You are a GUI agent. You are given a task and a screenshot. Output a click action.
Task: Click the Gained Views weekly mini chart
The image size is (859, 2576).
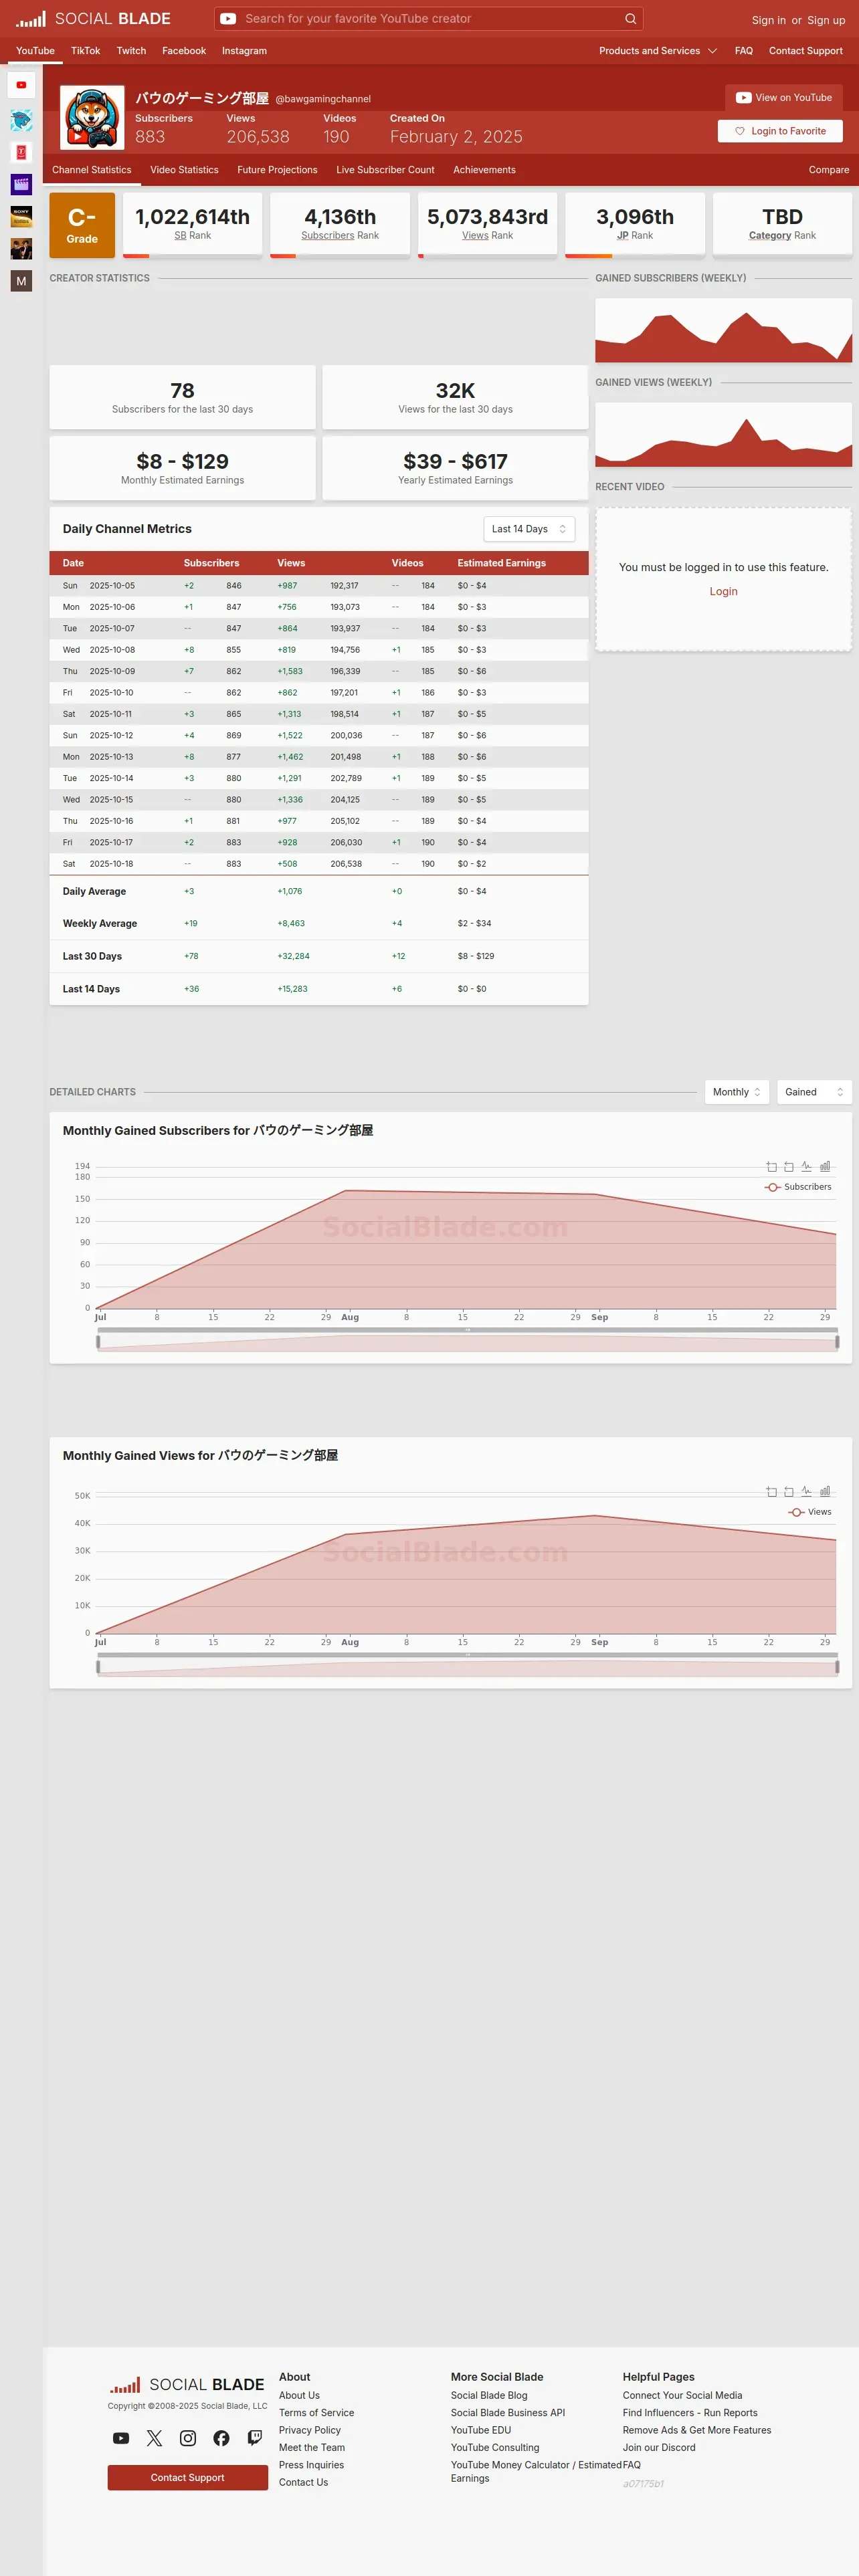coord(723,435)
